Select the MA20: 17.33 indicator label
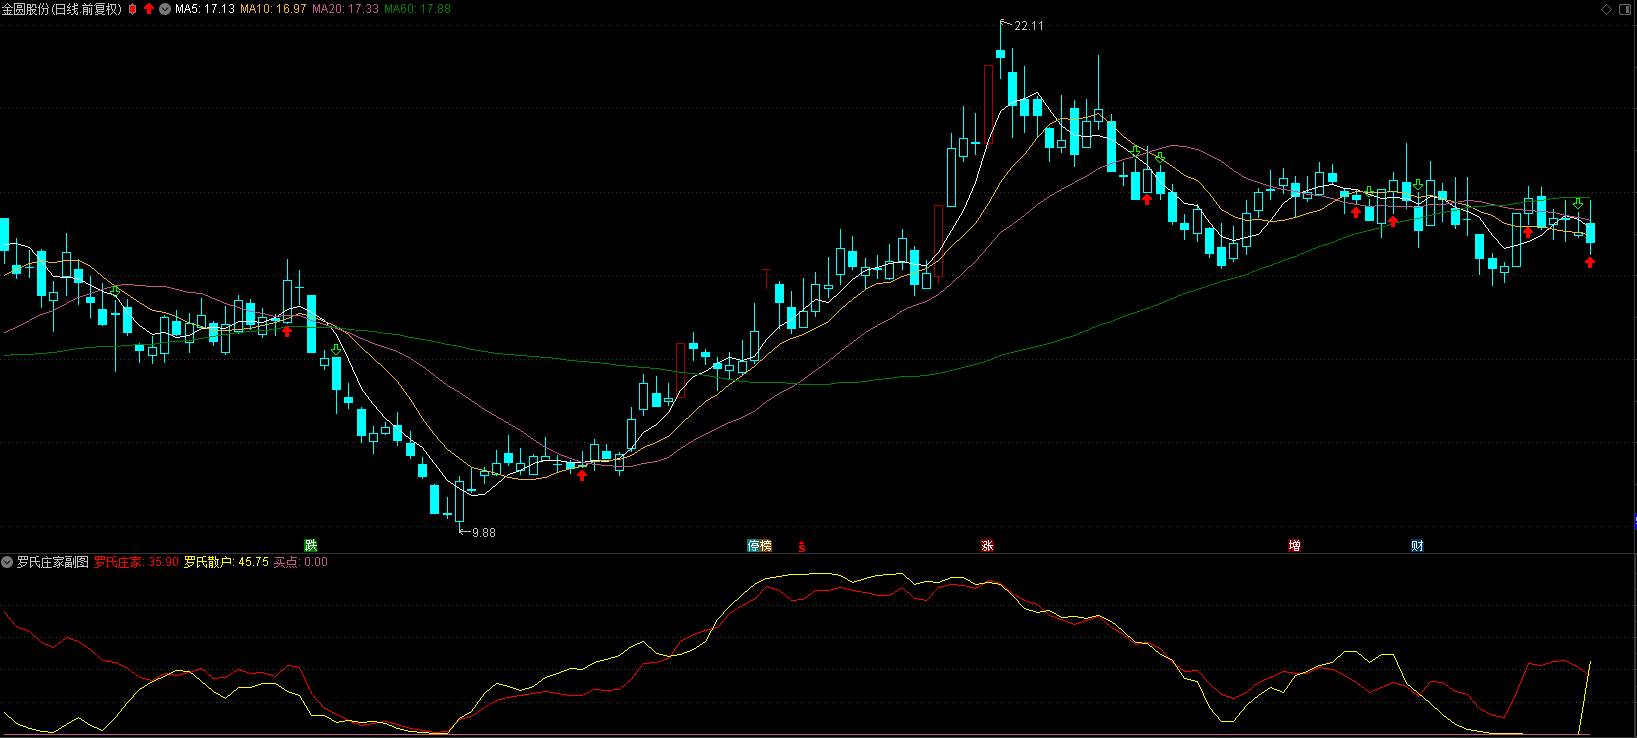Image resolution: width=1637 pixels, height=738 pixels. click(345, 9)
